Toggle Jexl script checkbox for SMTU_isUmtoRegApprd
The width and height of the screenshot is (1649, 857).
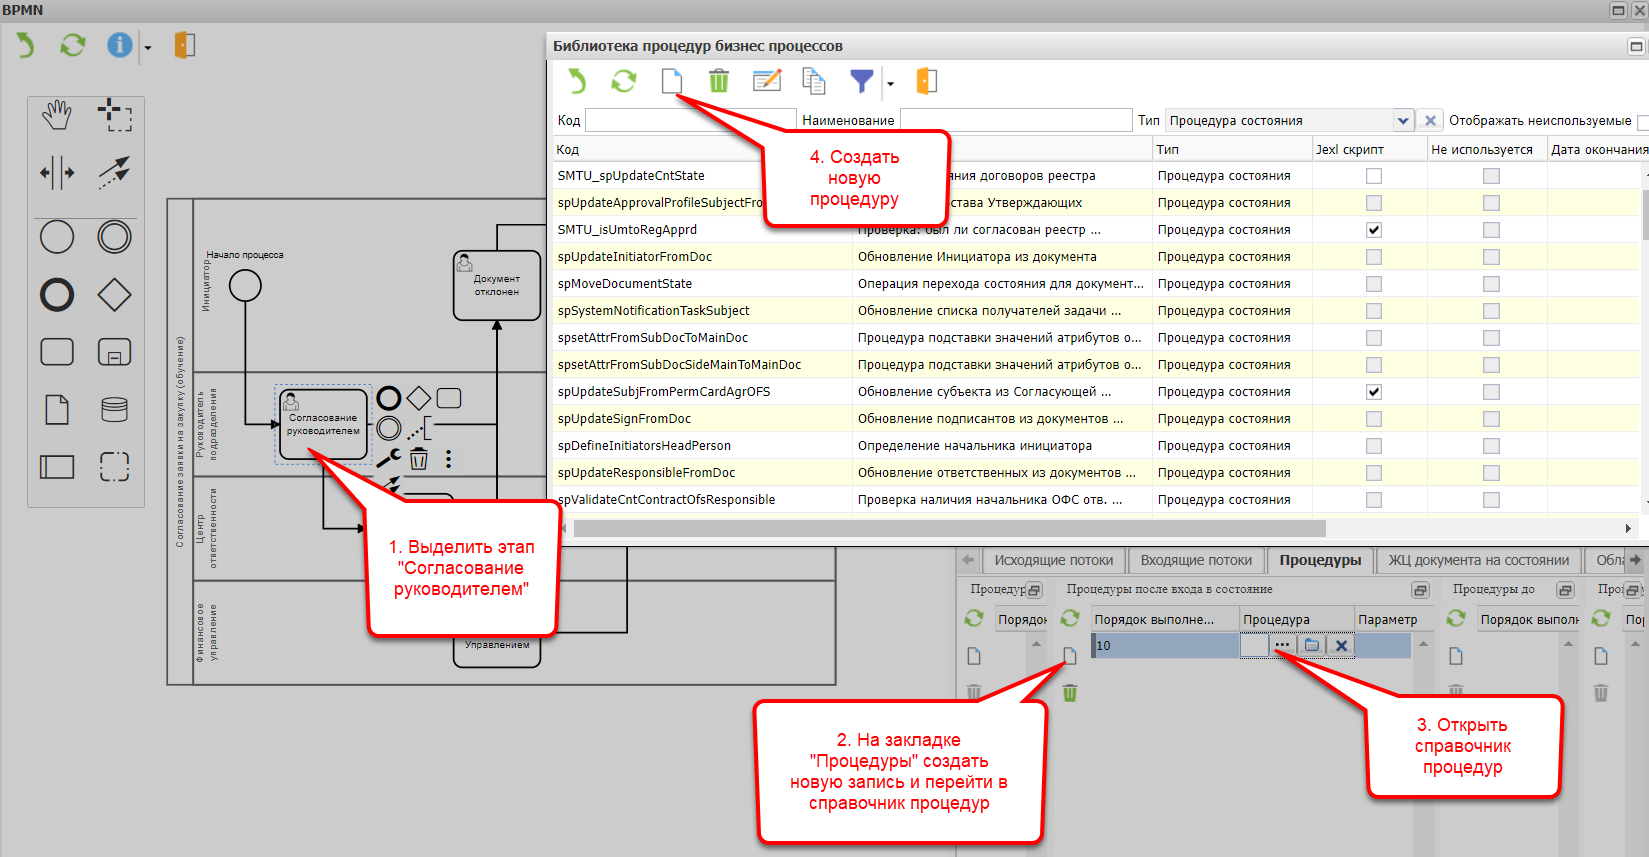click(x=1374, y=230)
